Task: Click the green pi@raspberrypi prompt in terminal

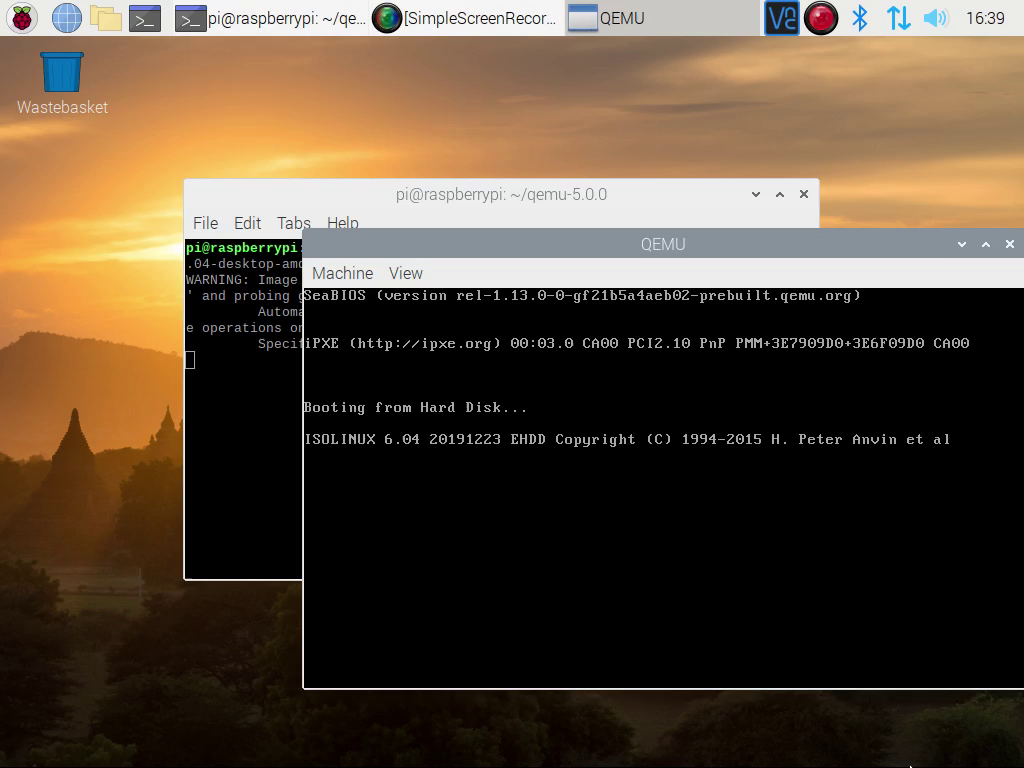Action: tap(242, 248)
